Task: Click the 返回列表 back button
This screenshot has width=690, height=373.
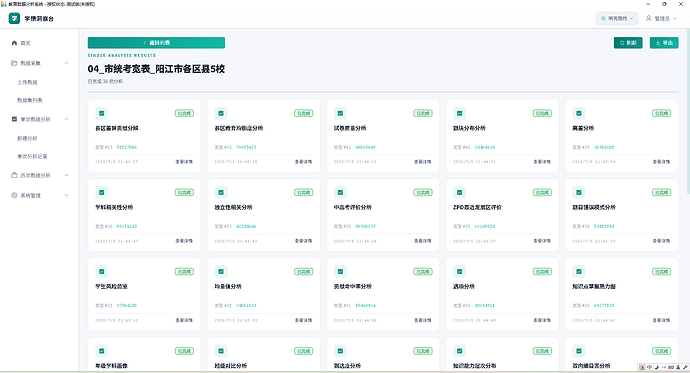Action: pyautogui.click(x=156, y=43)
